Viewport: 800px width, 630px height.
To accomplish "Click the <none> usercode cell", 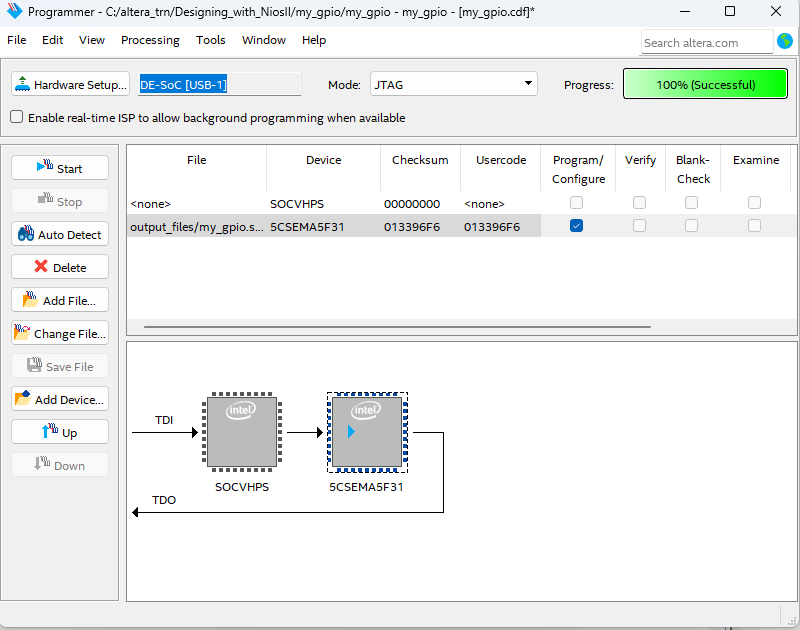I will click(x=501, y=204).
